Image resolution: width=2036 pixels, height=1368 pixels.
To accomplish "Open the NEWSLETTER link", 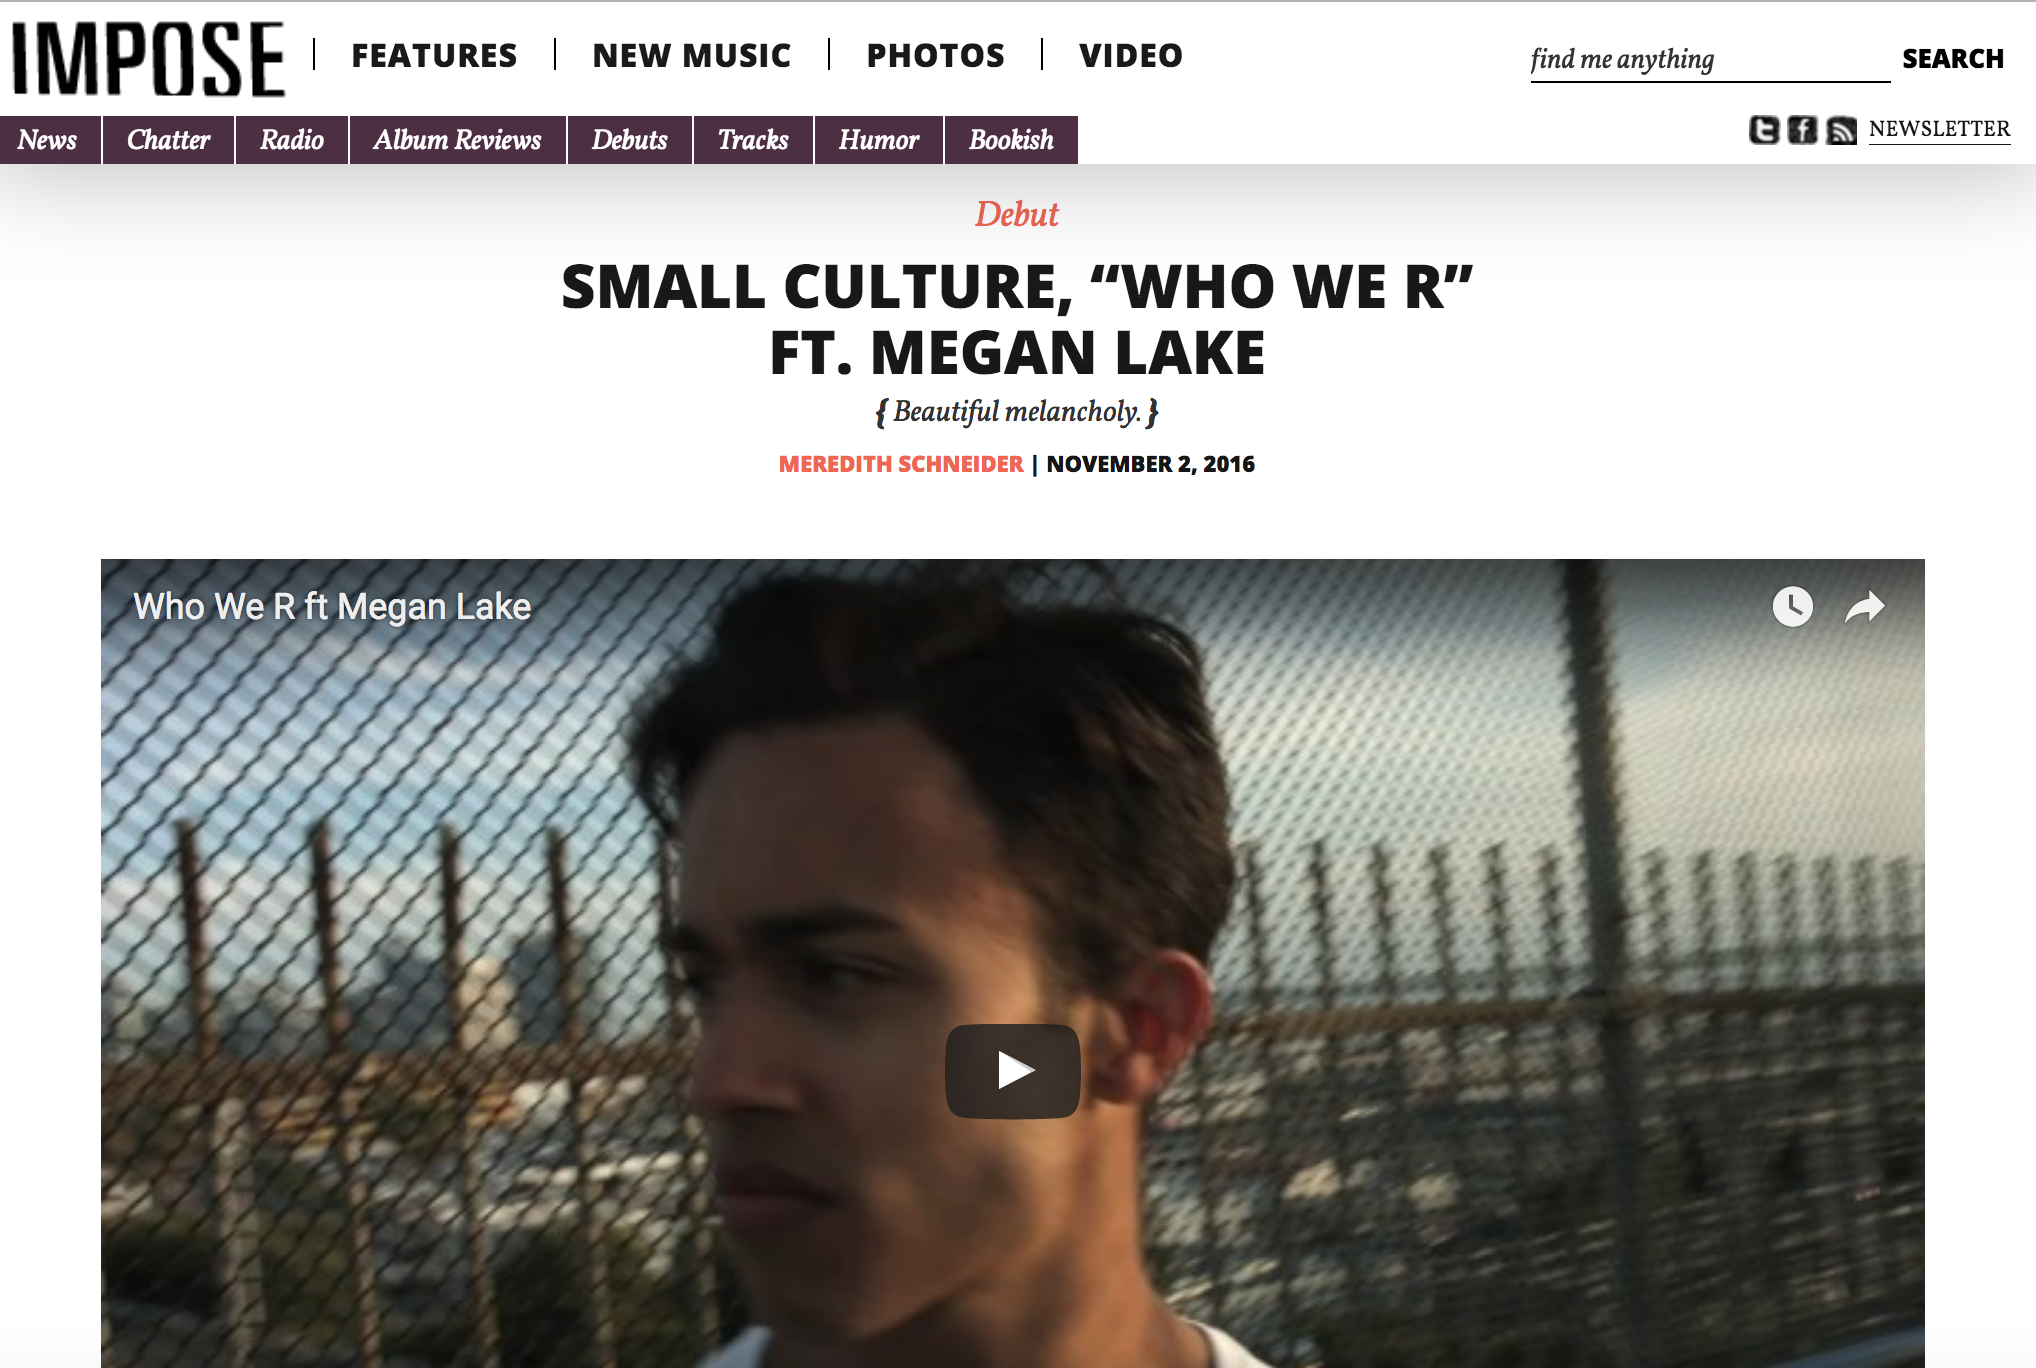I will point(1939,129).
